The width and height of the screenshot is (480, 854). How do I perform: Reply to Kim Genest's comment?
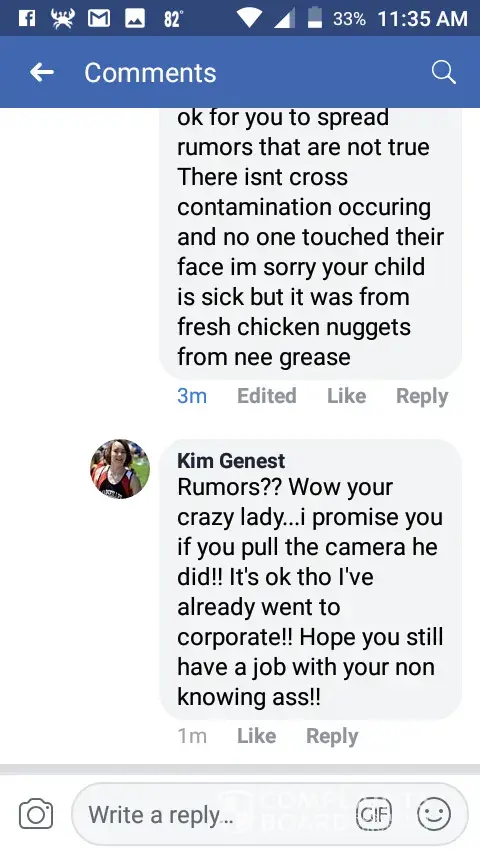coord(332,736)
